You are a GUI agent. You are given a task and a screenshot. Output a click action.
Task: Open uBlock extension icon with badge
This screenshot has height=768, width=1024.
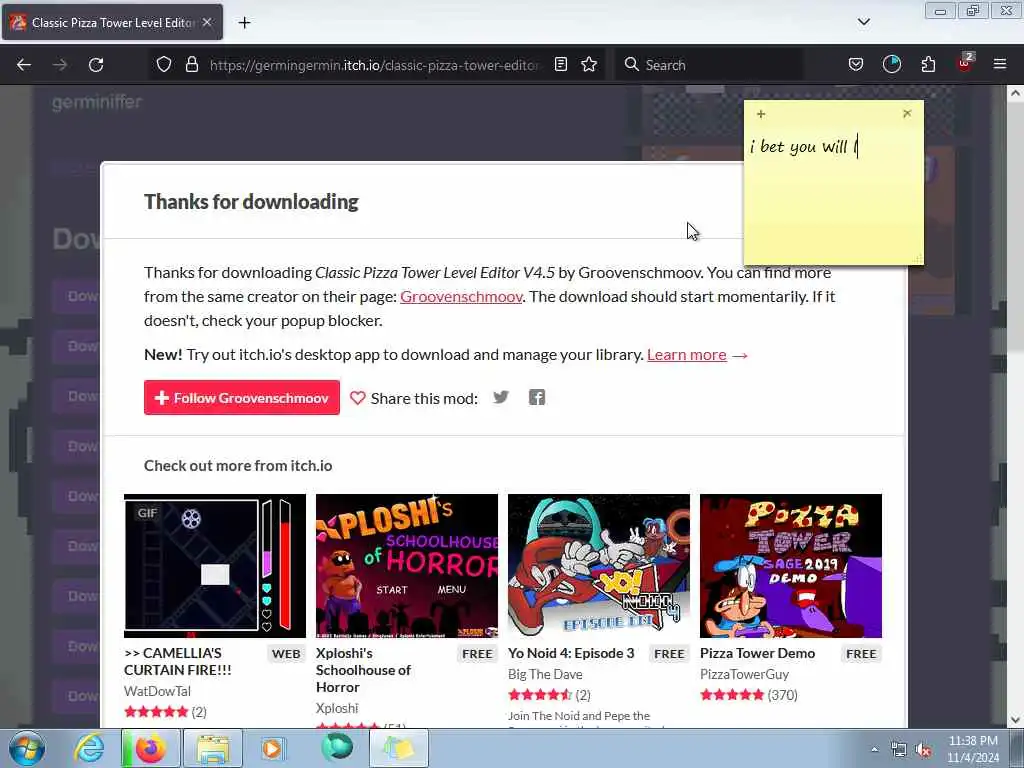pos(965,63)
